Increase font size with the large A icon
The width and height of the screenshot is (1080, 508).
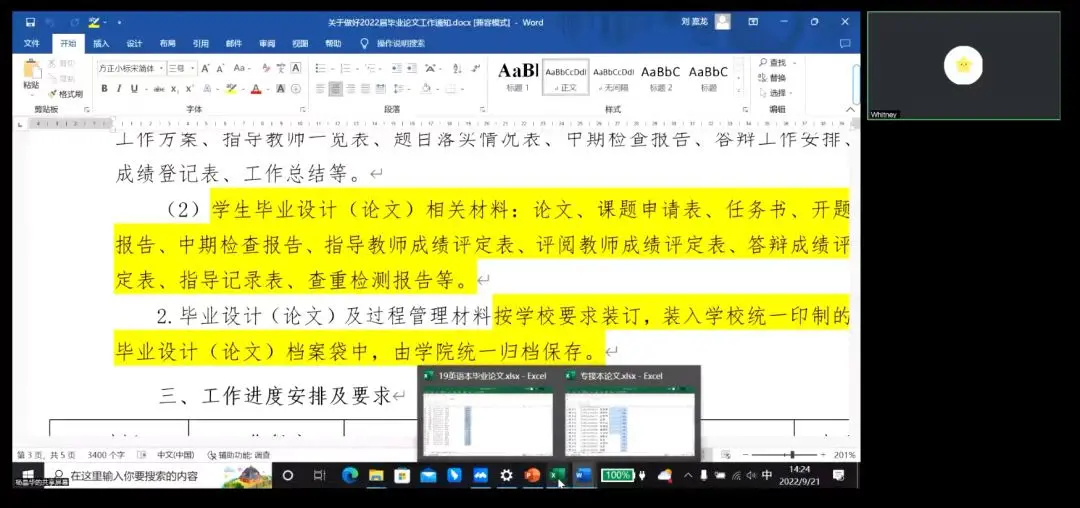click(x=205, y=68)
